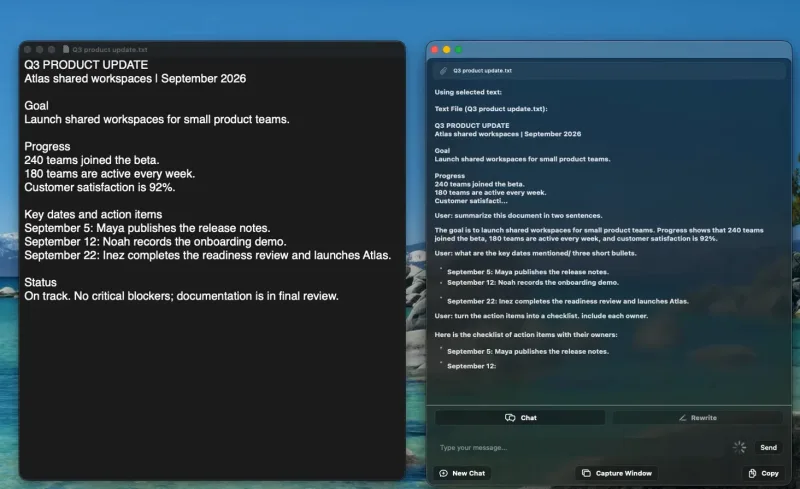Click the two-sentence summary reply in chat
Screen dimensions: 800x489
point(599,234)
